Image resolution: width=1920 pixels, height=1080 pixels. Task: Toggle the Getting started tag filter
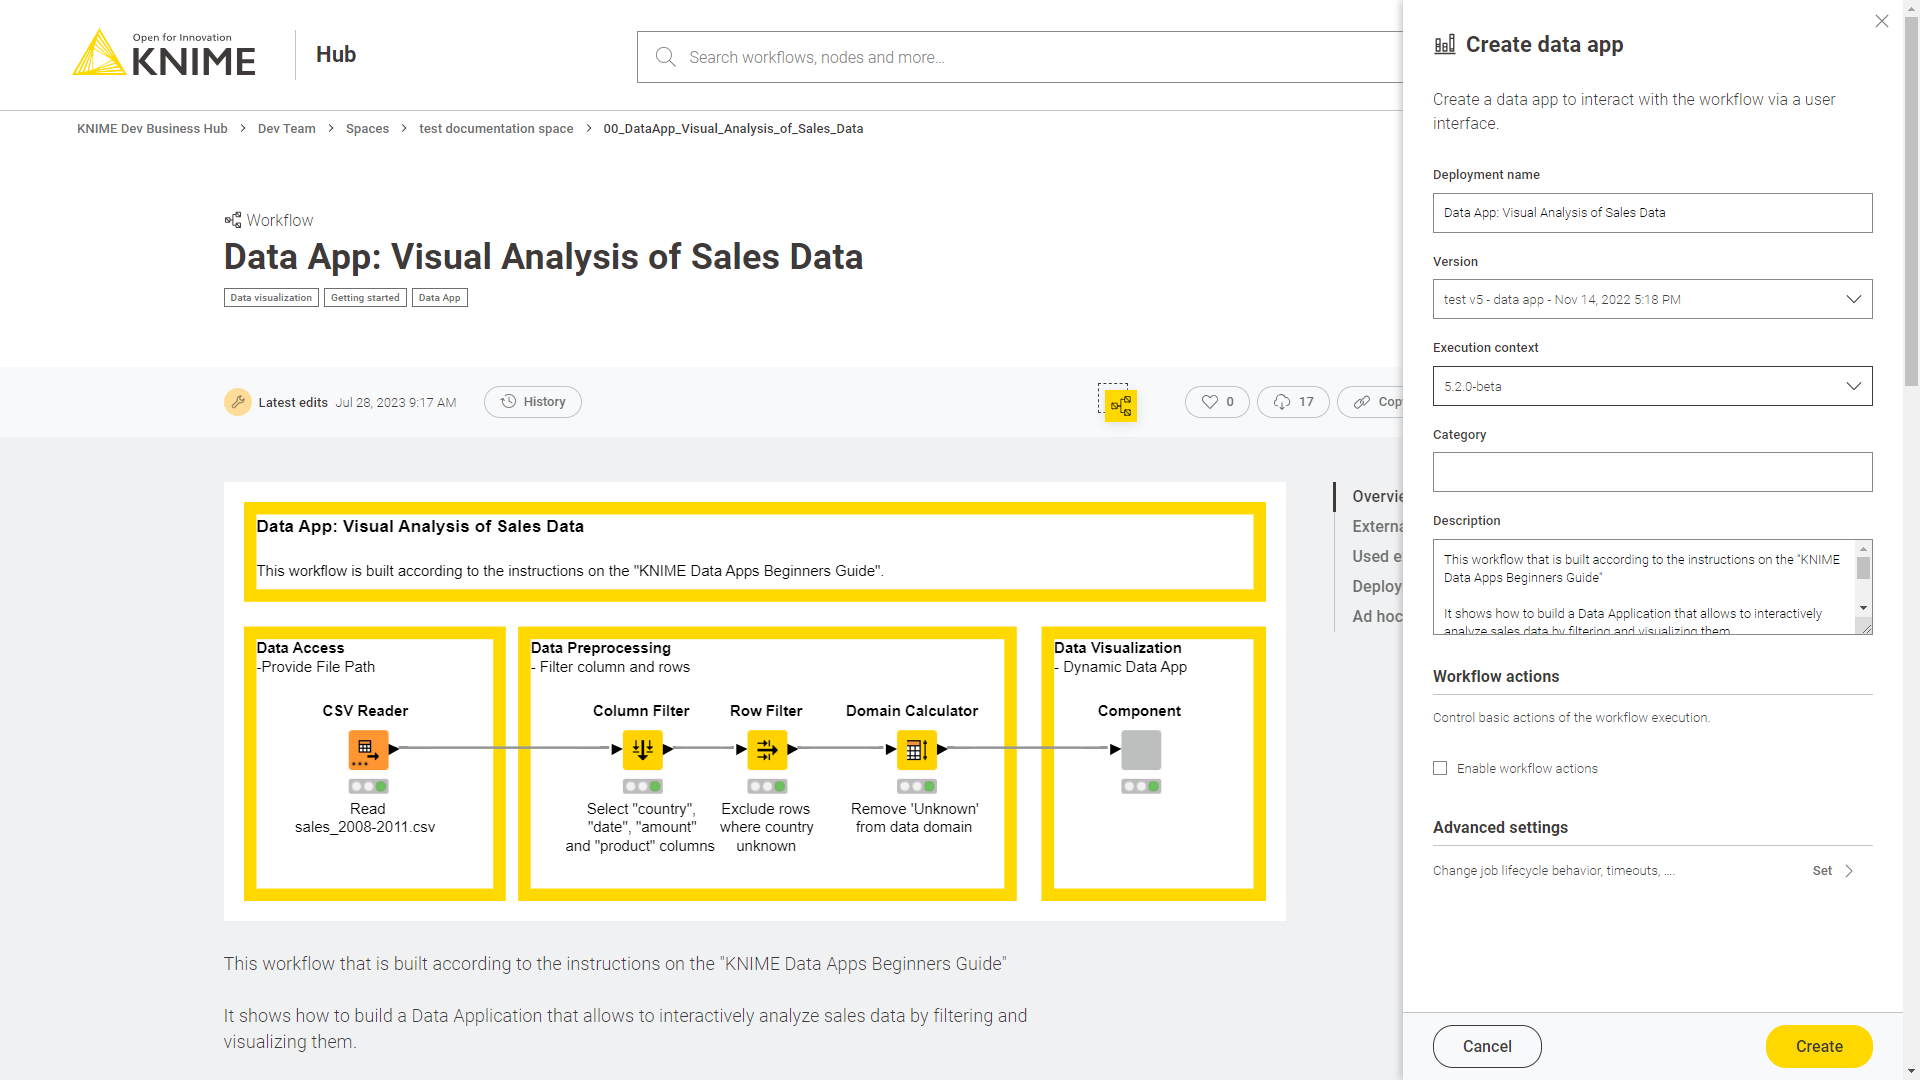pyautogui.click(x=365, y=297)
